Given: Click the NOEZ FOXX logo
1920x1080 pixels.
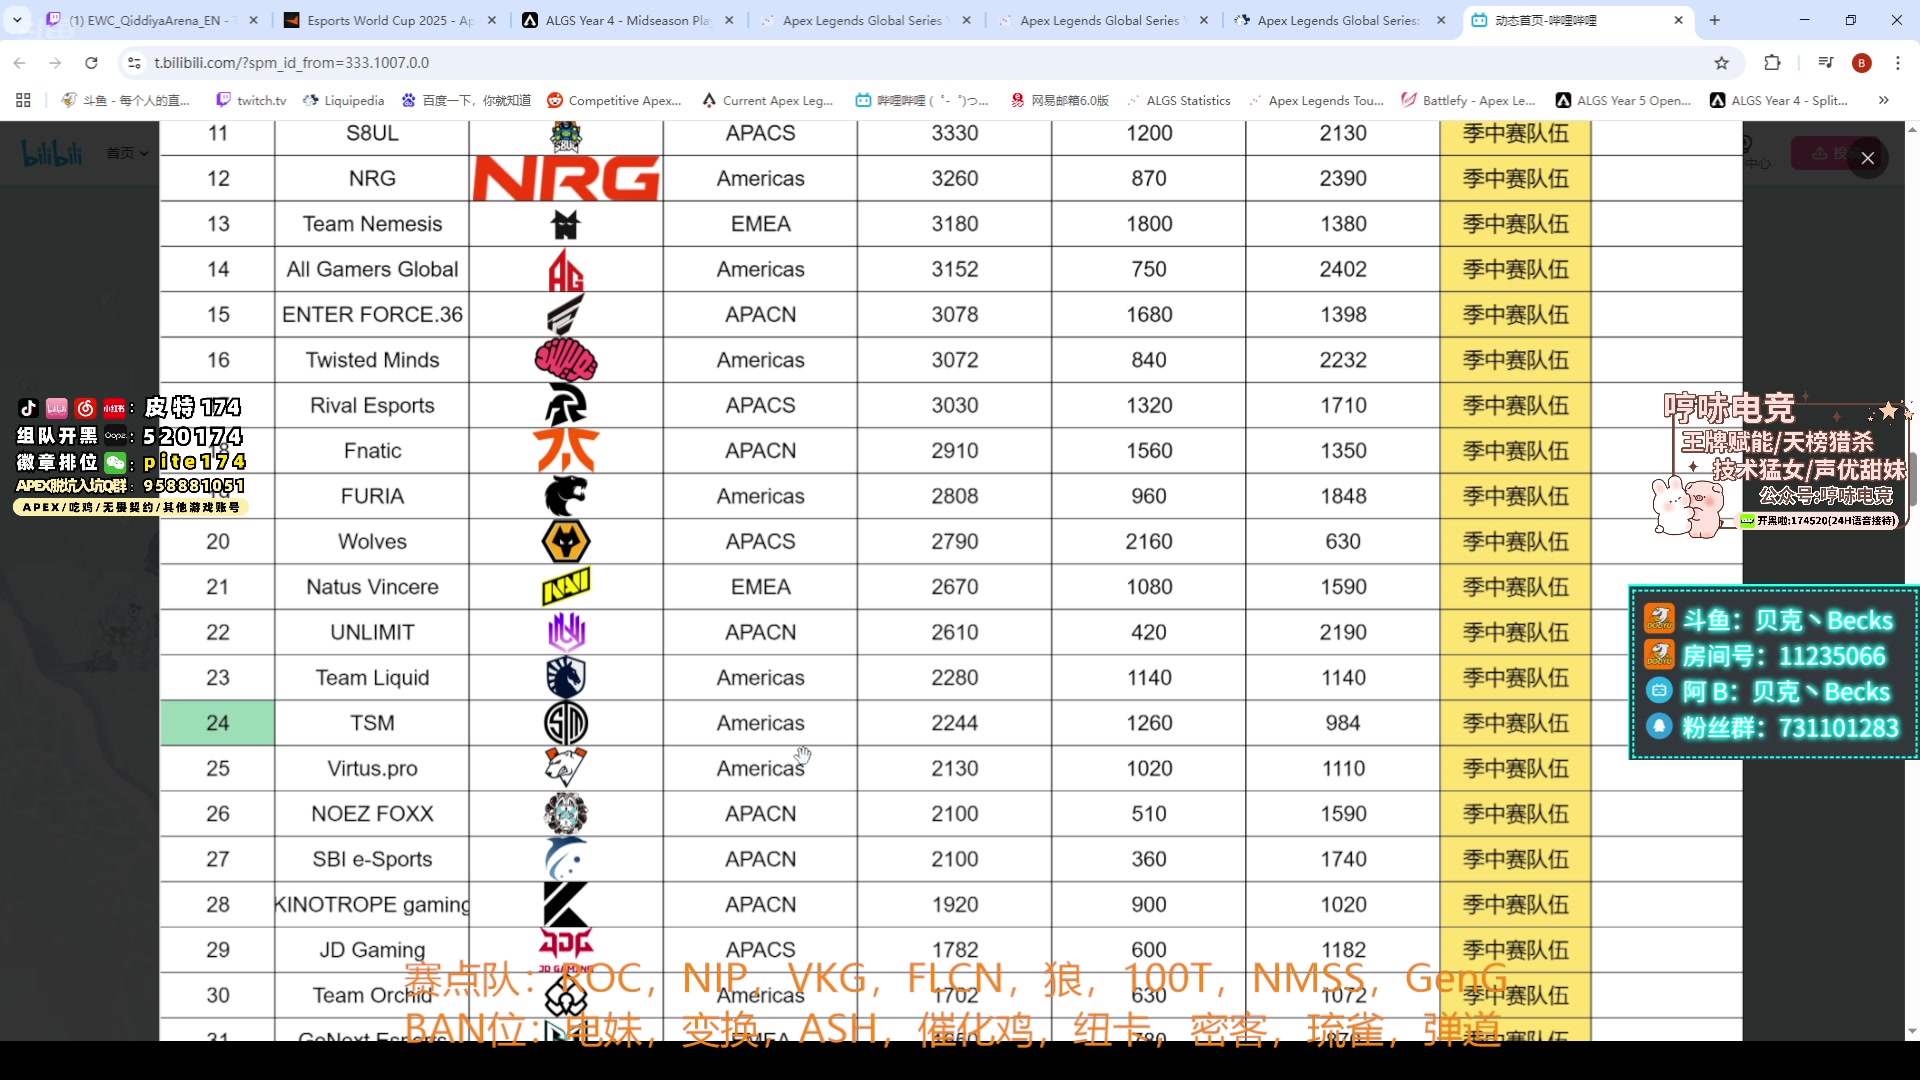Looking at the screenshot, I should click(x=566, y=814).
